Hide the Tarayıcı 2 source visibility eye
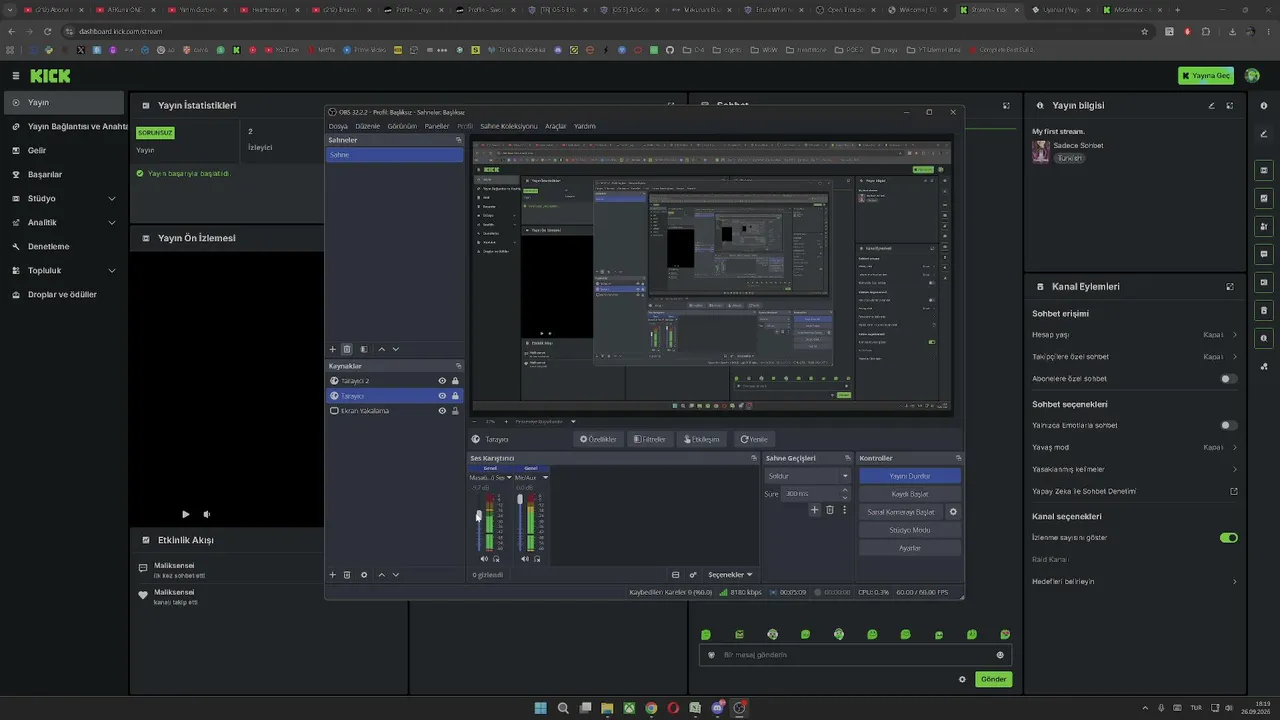The image size is (1280, 720). click(x=442, y=381)
